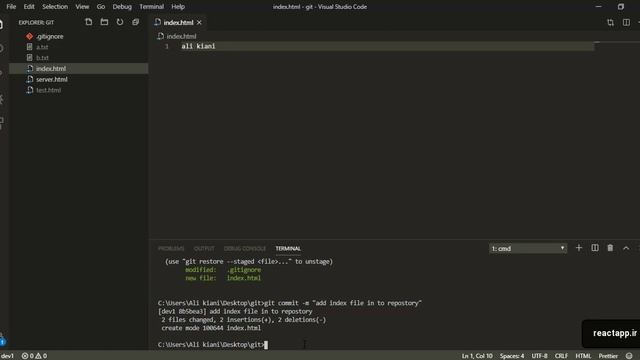Click the feedback smiley icon in status bar
Viewport: 640px width, 360px height.
(x=629, y=356)
